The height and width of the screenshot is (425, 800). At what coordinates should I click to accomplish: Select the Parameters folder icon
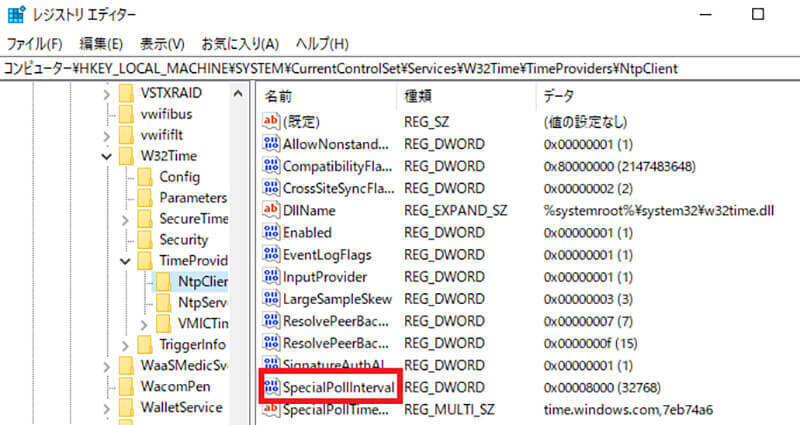pos(145,198)
